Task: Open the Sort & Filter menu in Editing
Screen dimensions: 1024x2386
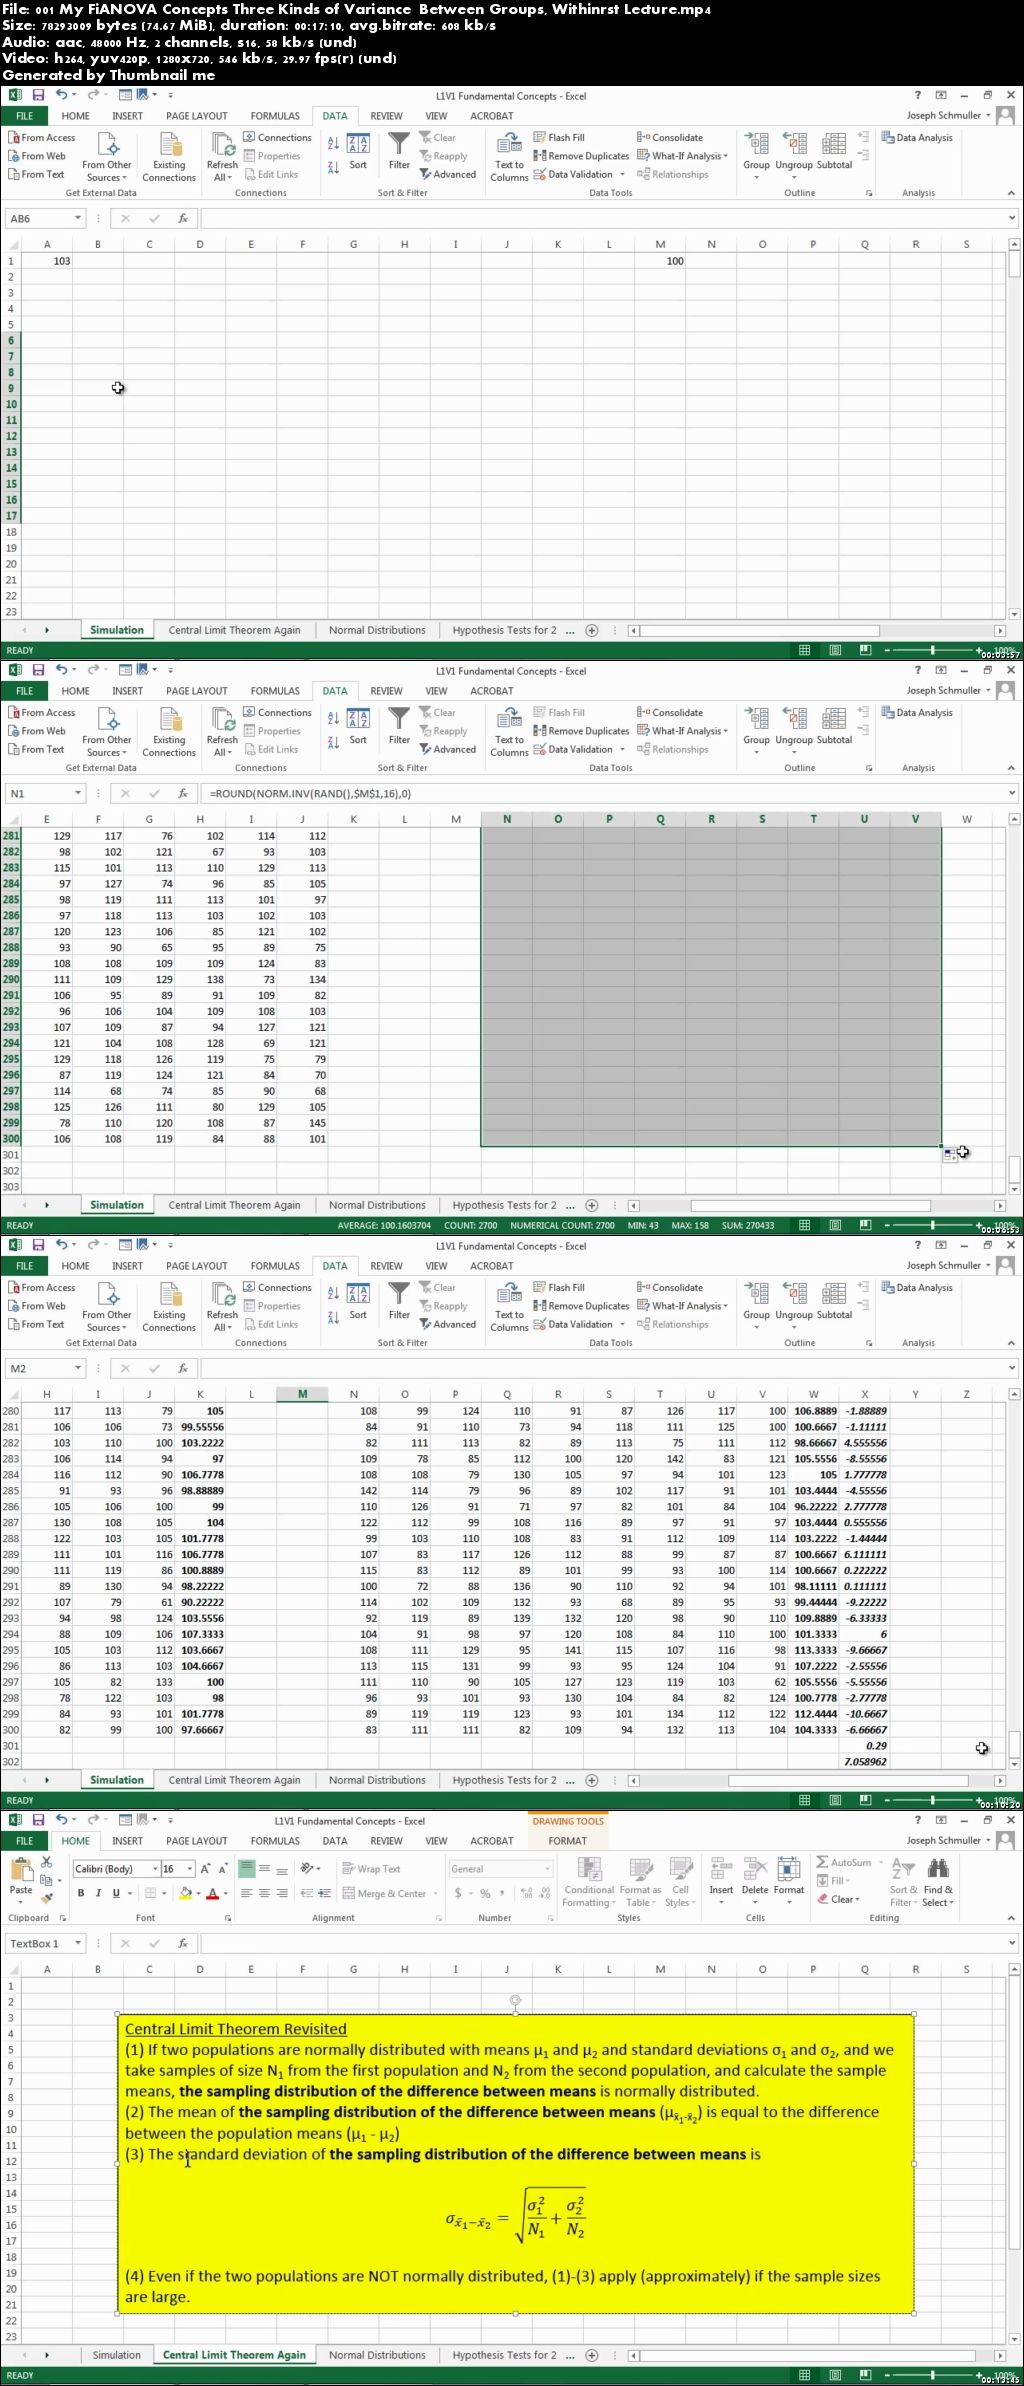Action: 903,1882
